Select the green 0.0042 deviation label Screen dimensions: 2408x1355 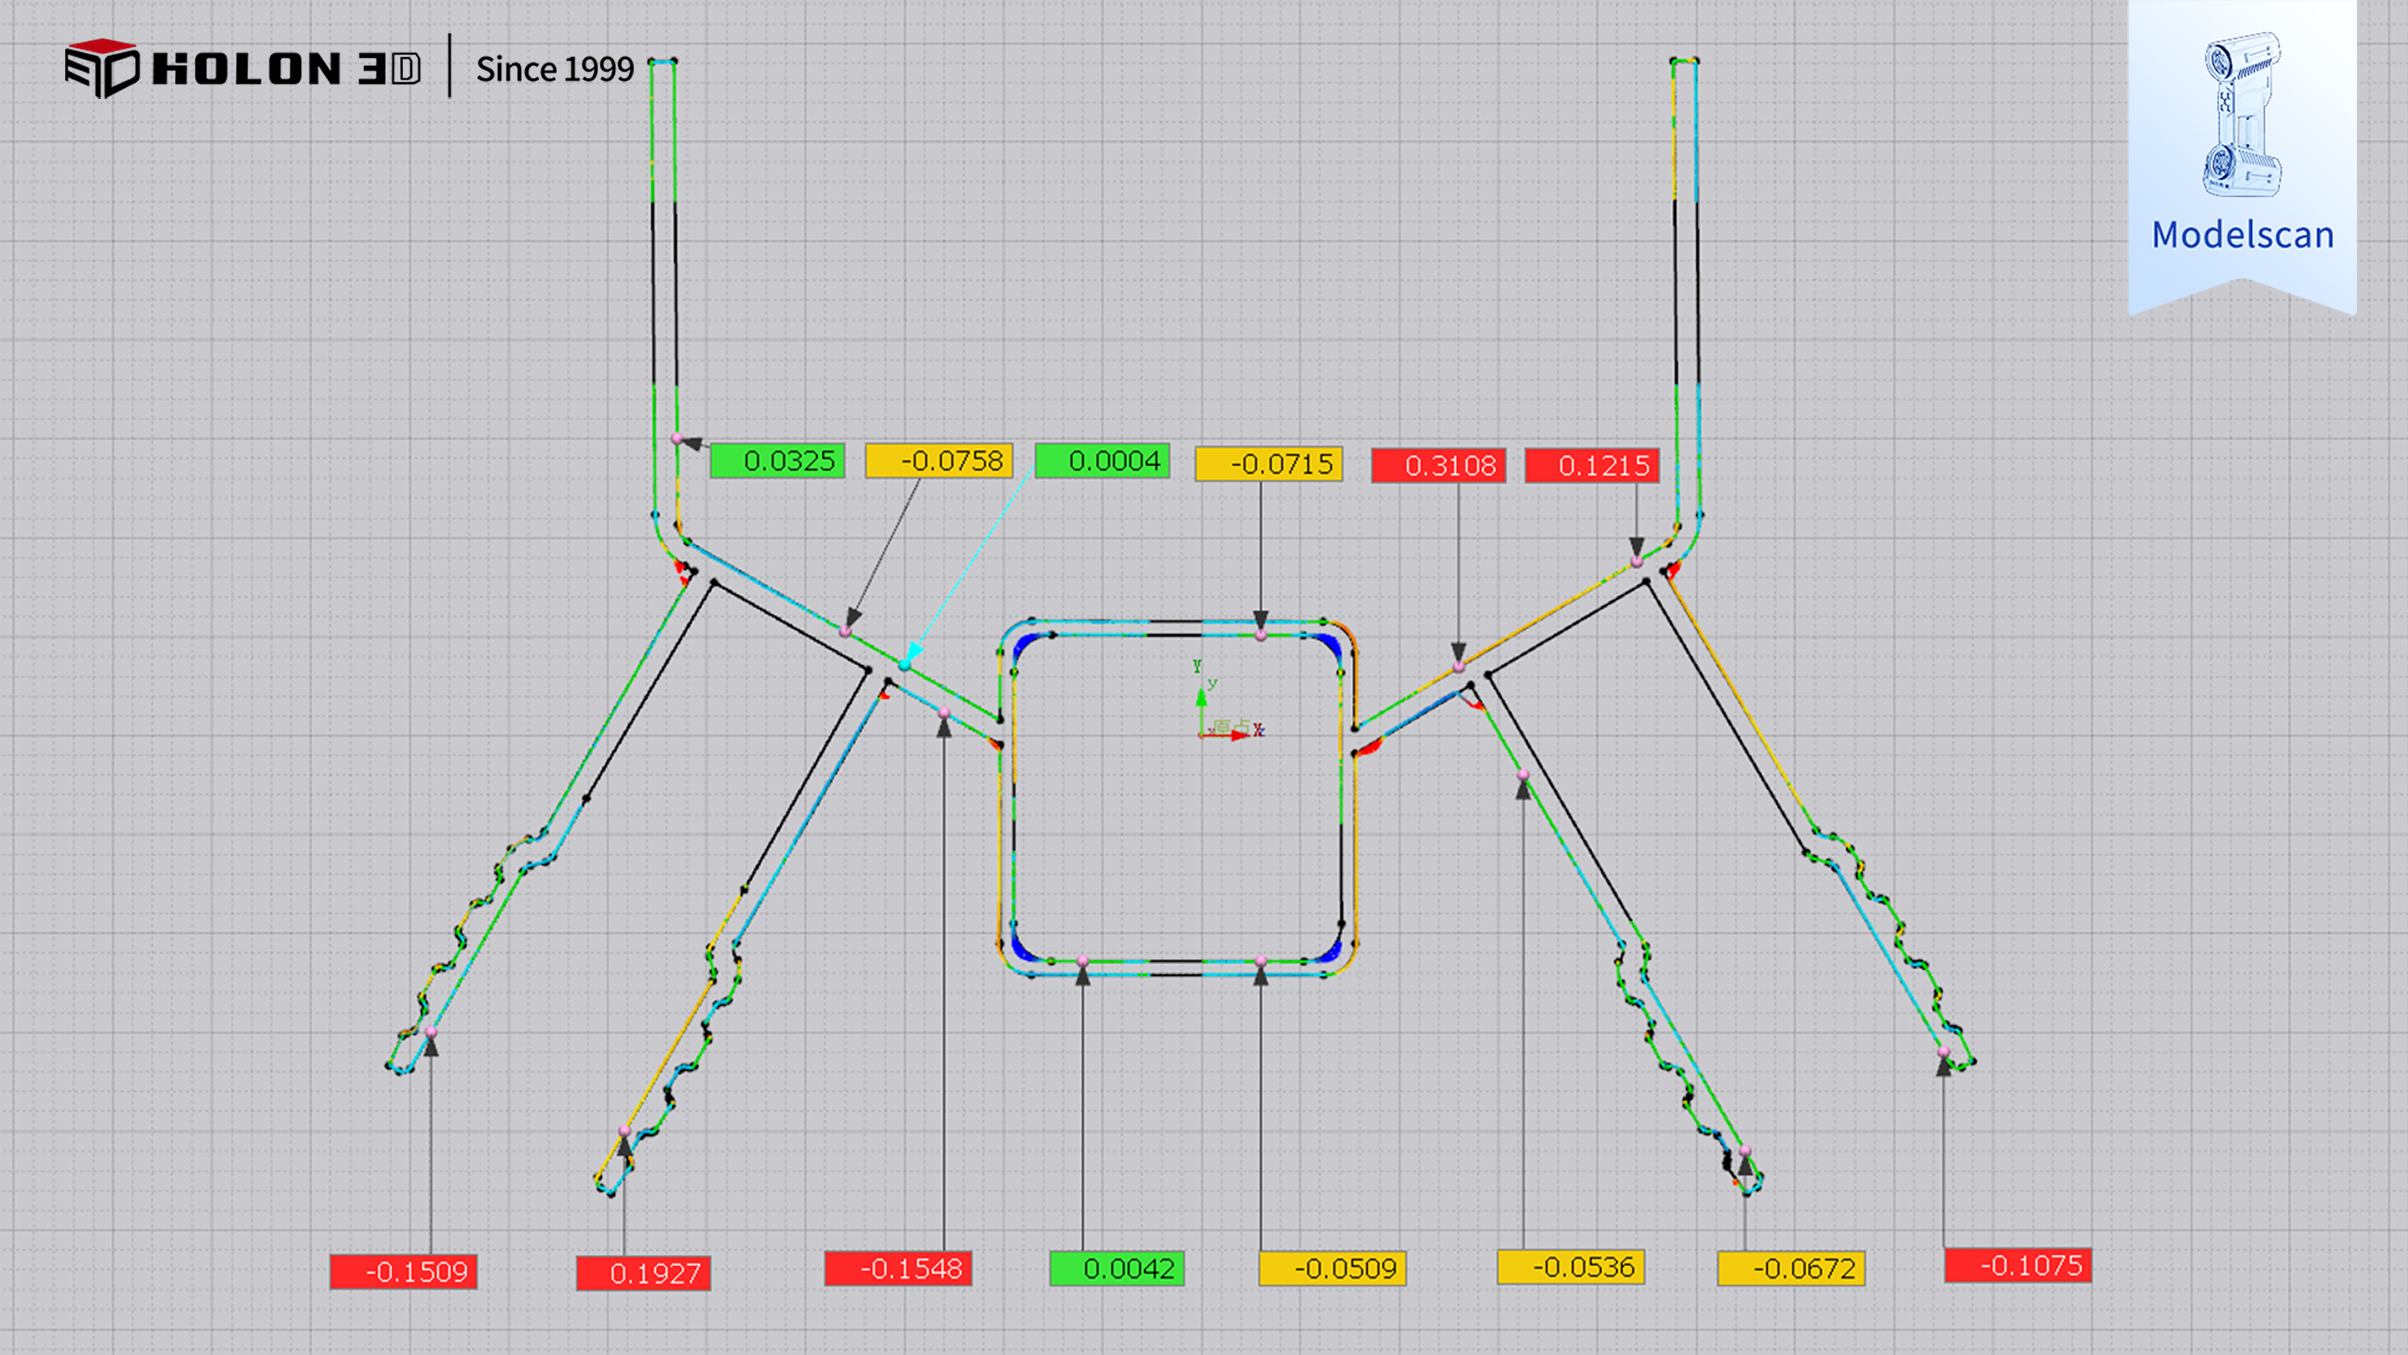click(1117, 1269)
